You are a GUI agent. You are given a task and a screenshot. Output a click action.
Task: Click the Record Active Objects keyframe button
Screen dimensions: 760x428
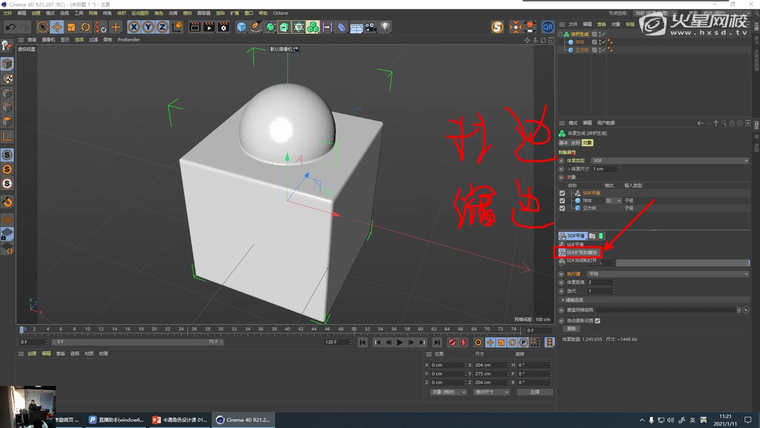pos(453,342)
